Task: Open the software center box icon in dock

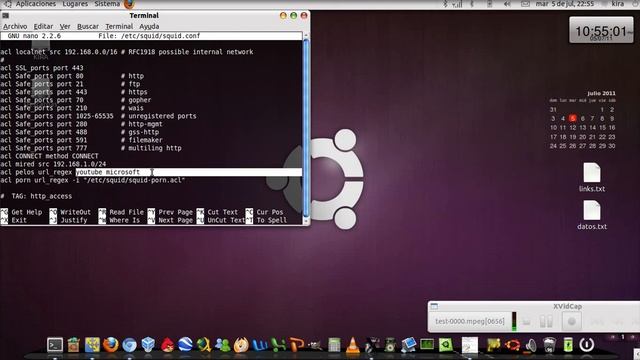Action: (x=73, y=345)
